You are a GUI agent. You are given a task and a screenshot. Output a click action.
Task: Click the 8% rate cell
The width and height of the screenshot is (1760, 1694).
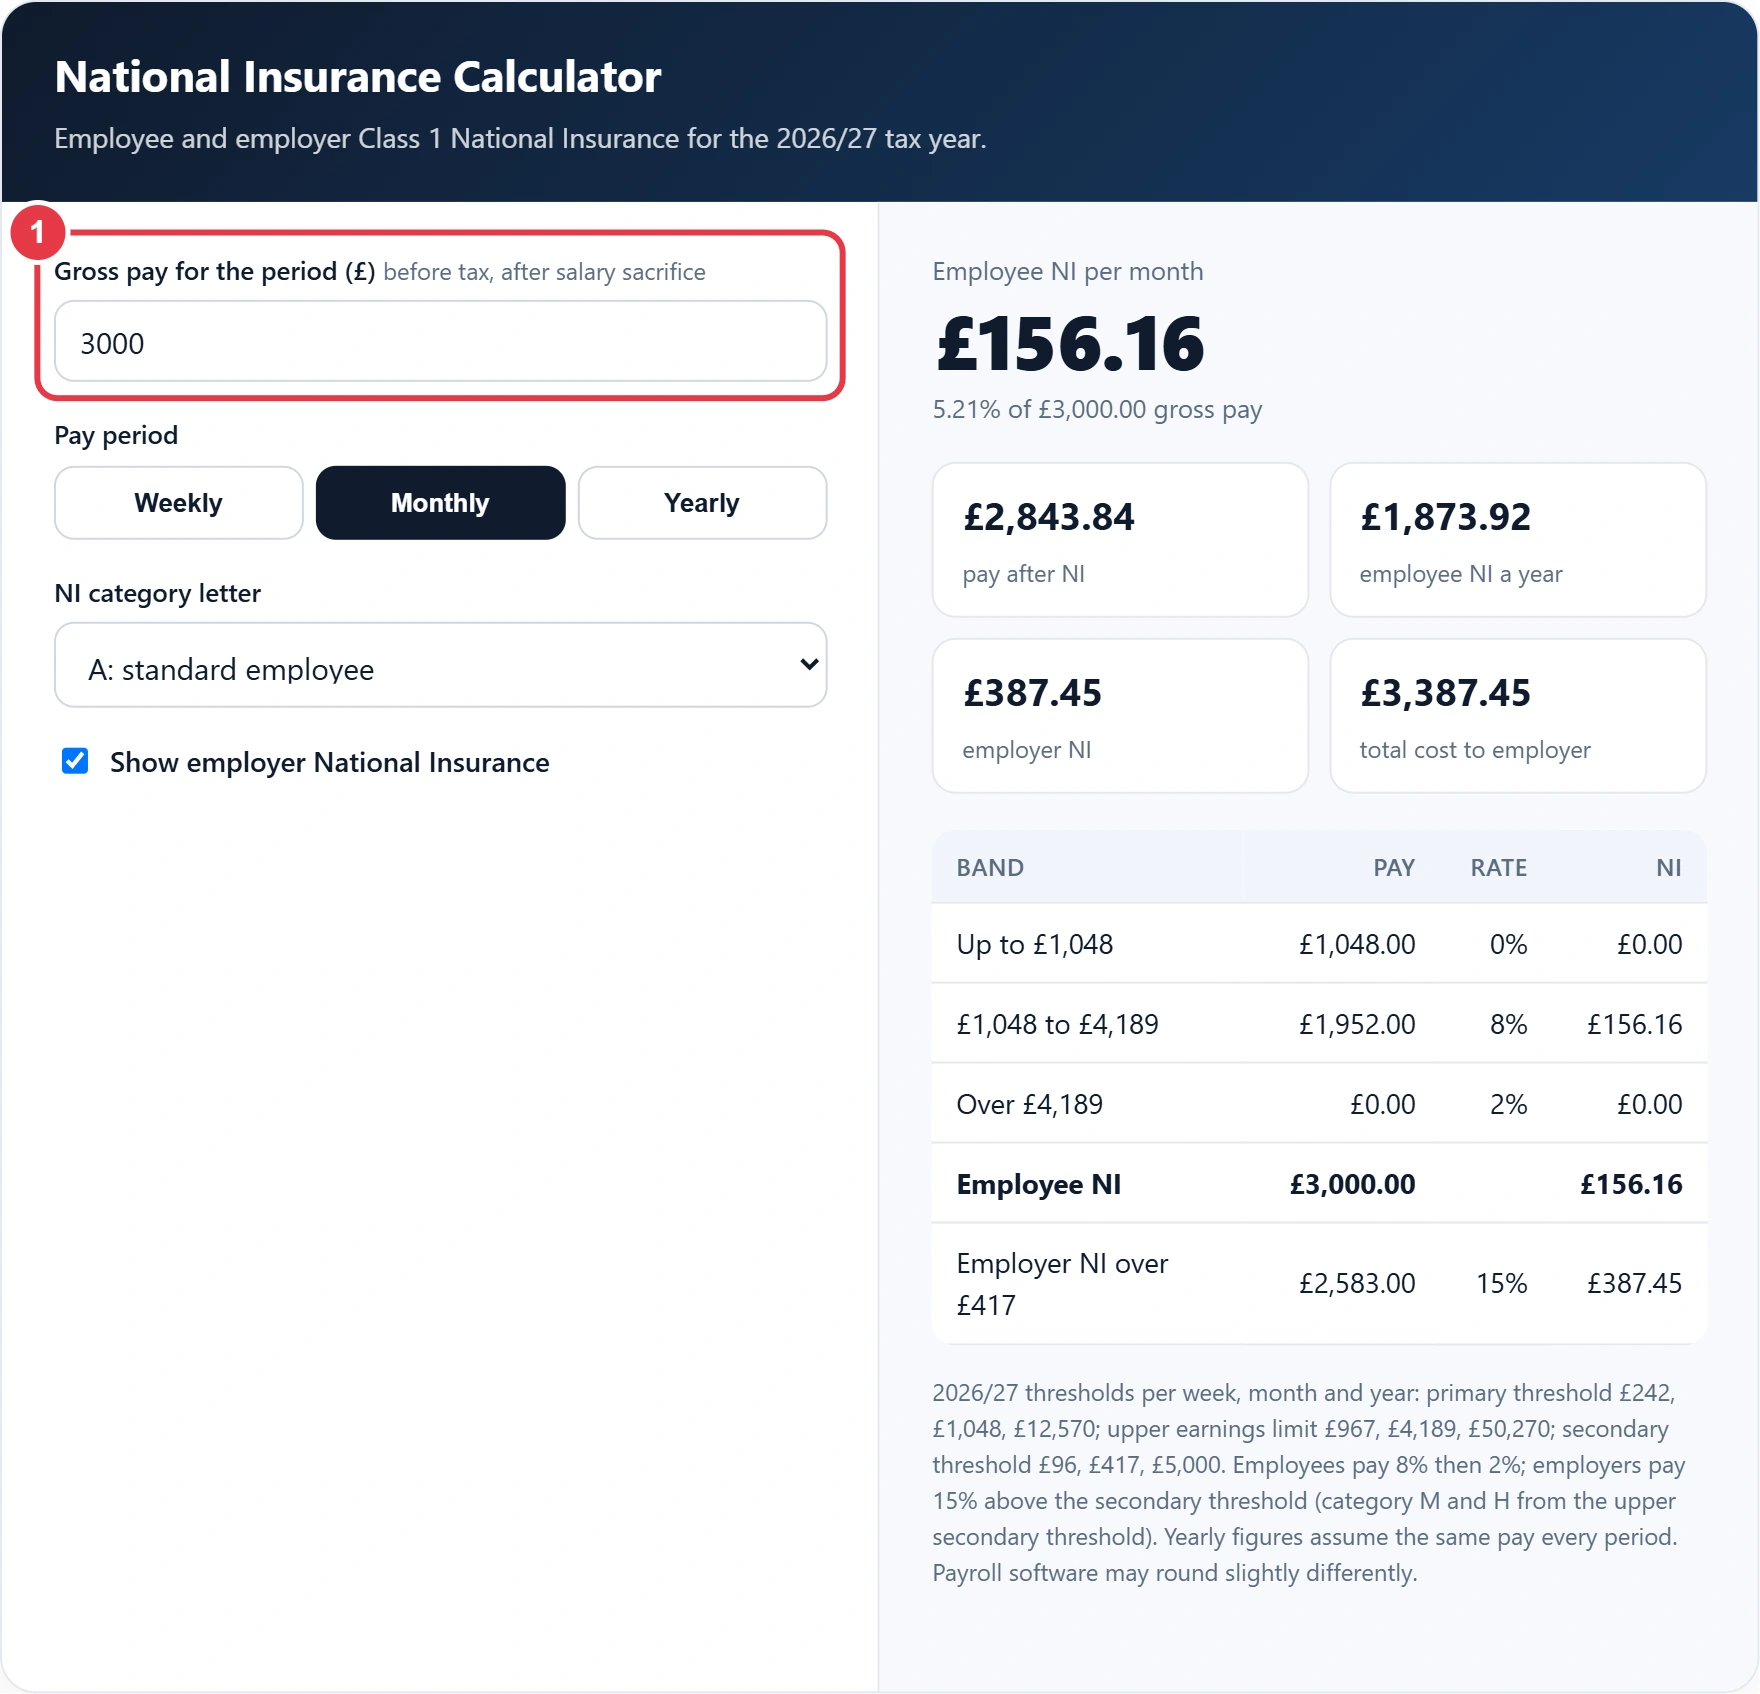tap(1508, 1024)
